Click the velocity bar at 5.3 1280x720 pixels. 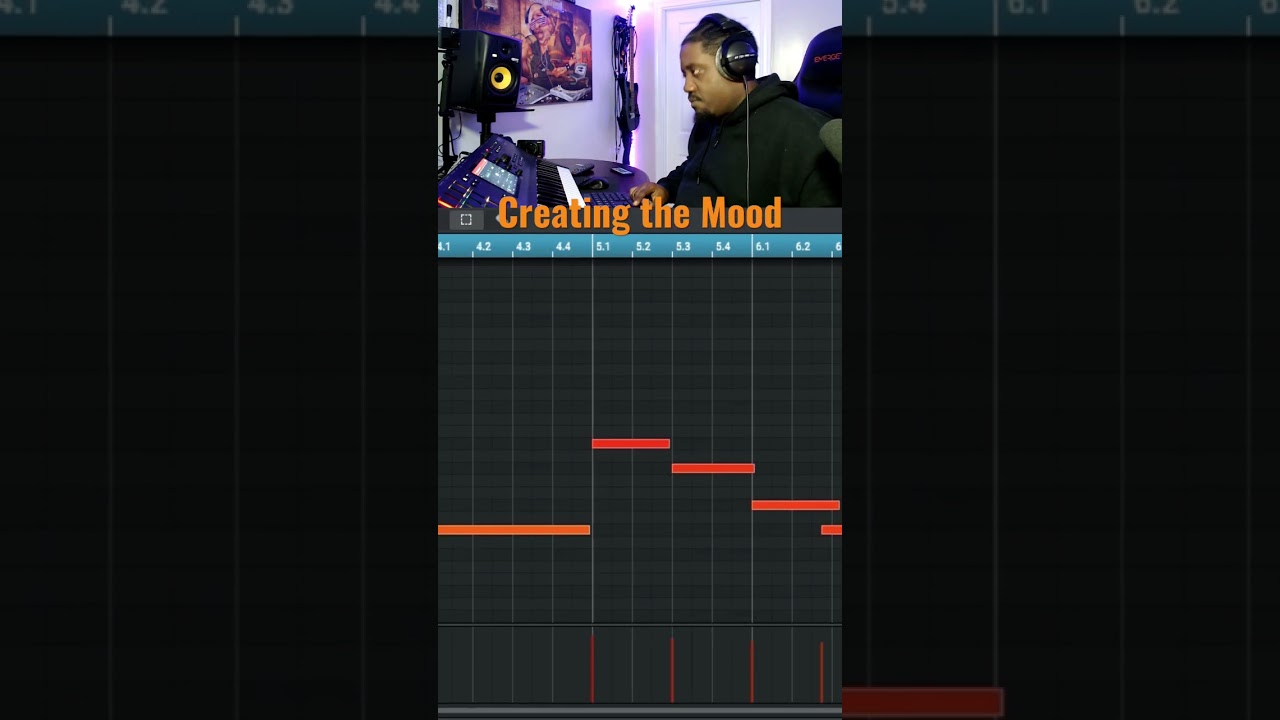(x=672, y=670)
